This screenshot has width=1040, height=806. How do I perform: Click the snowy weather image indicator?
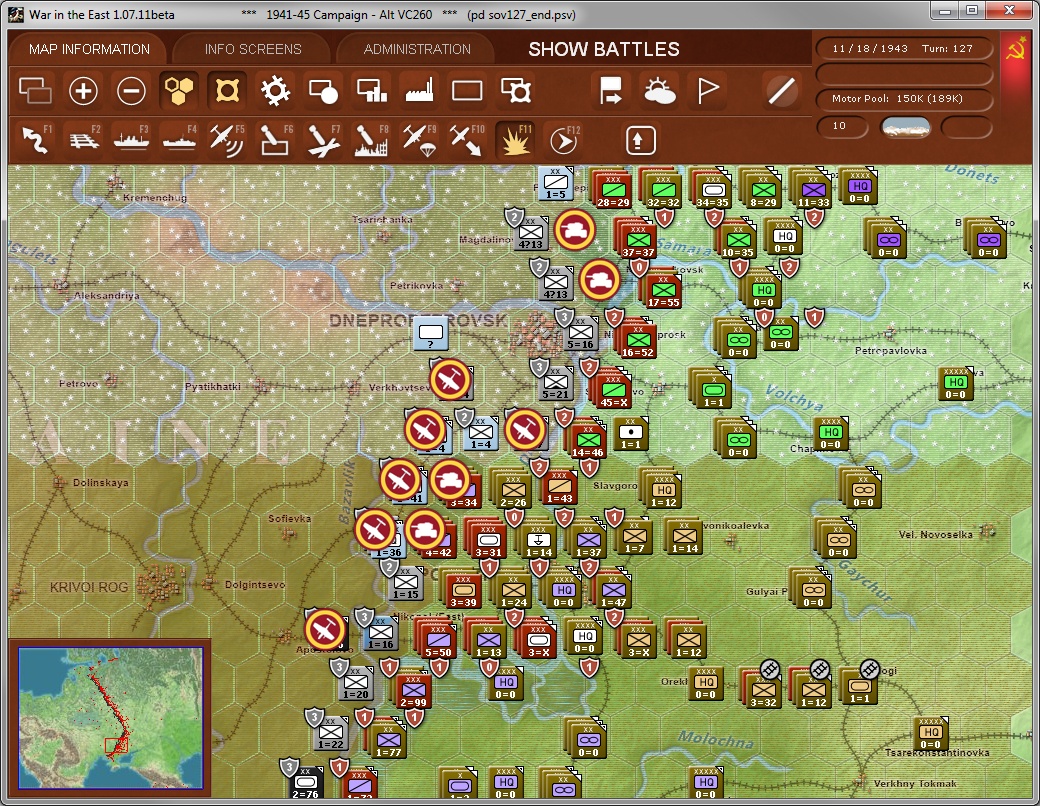pos(905,126)
